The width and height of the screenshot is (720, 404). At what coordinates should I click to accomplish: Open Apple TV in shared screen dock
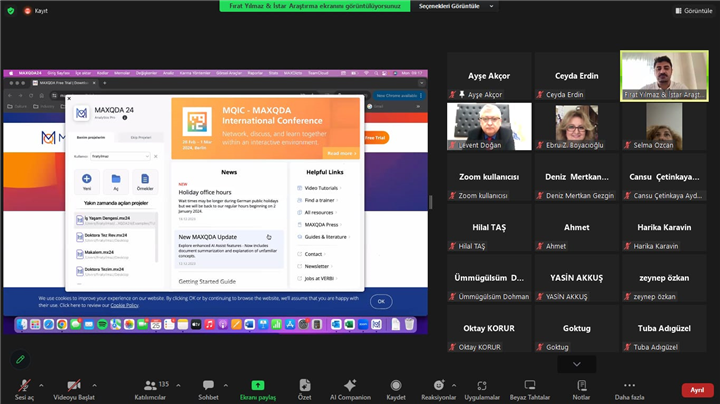[x=196, y=325]
